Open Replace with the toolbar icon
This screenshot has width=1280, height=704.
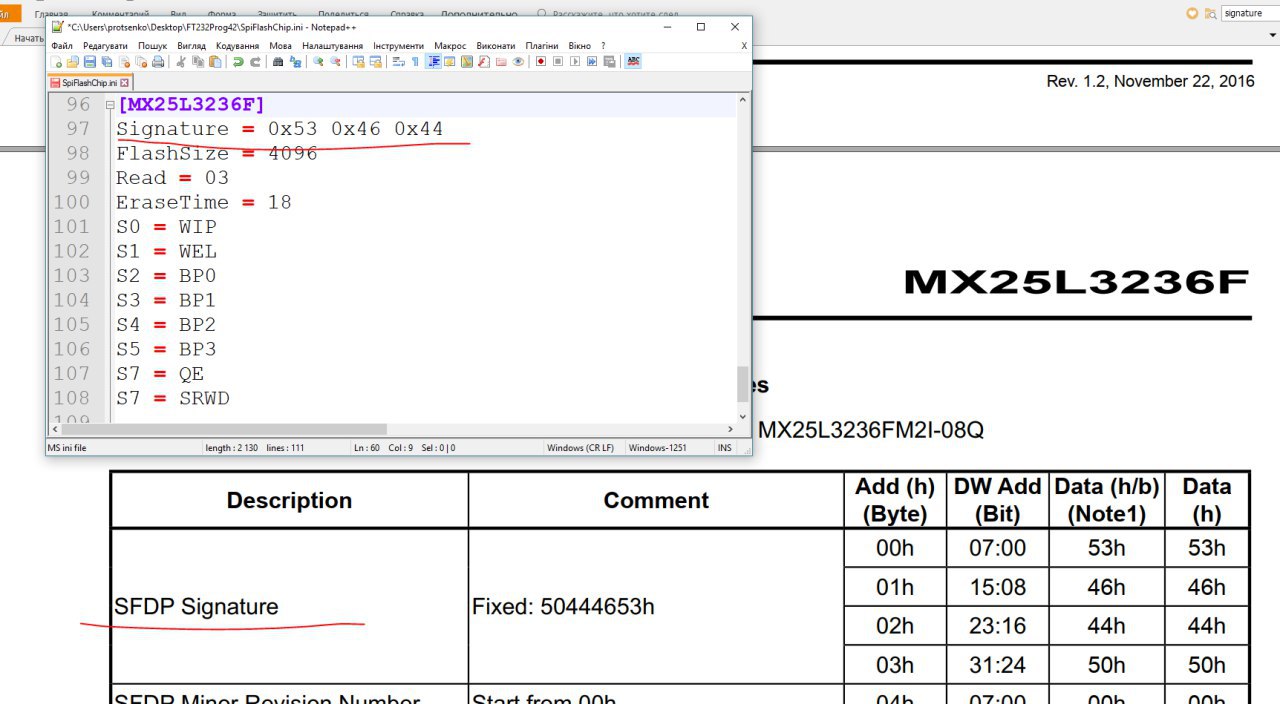[295, 62]
